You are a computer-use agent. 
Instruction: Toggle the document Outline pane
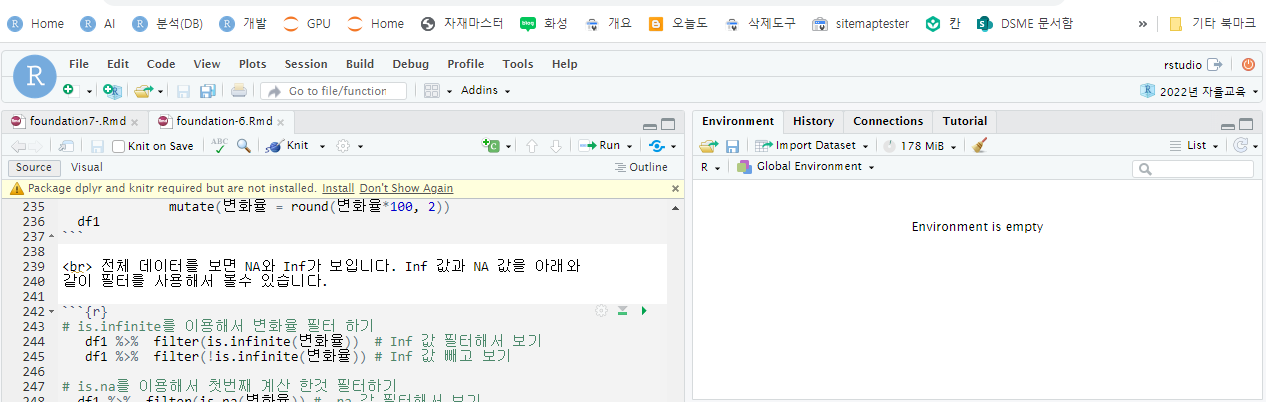tap(640, 167)
